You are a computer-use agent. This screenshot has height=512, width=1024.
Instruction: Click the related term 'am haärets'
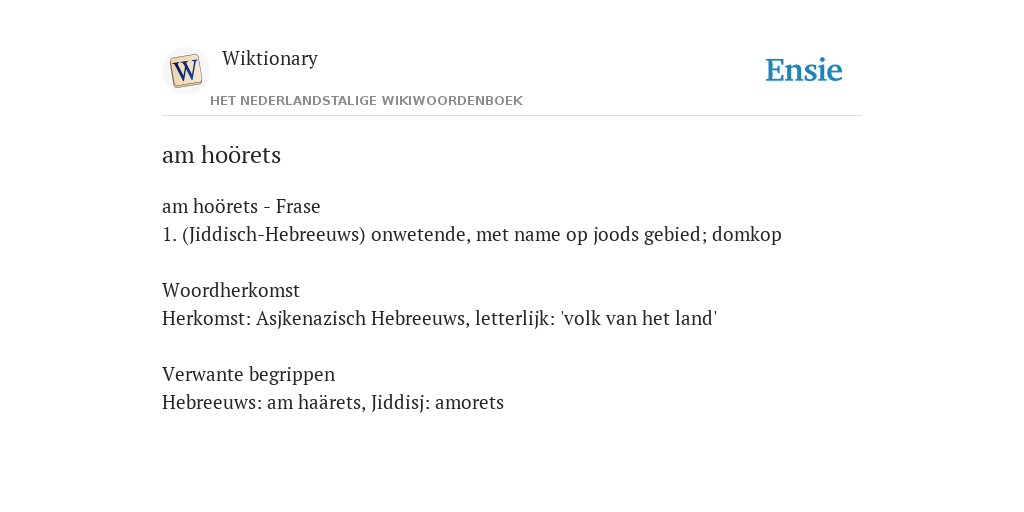[x=316, y=402]
